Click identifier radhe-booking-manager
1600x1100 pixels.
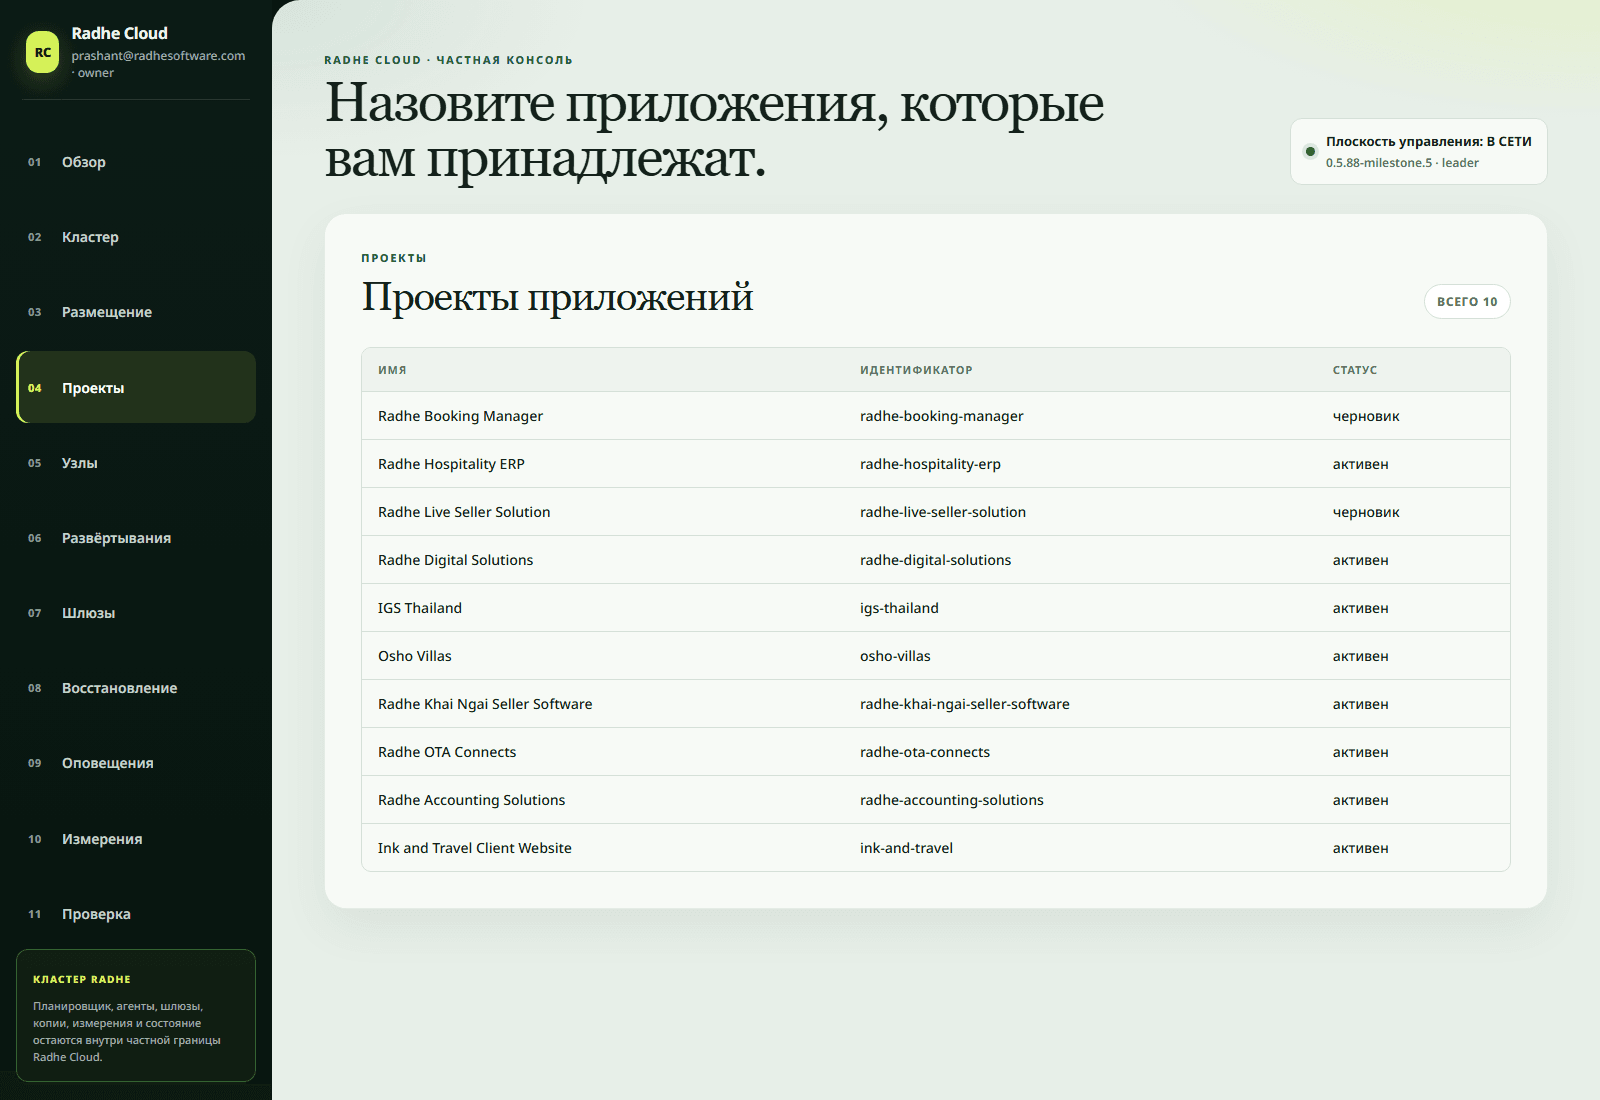tap(942, 416)
